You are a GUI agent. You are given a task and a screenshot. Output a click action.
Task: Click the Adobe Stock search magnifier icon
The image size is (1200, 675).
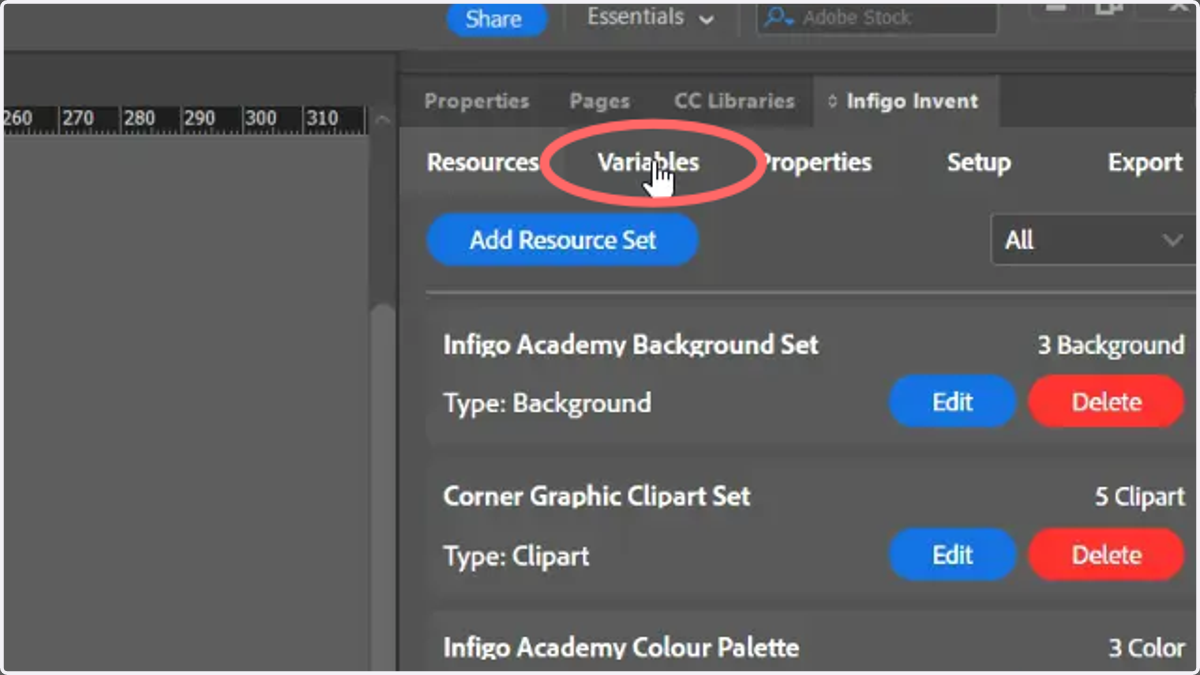(778, 18)
